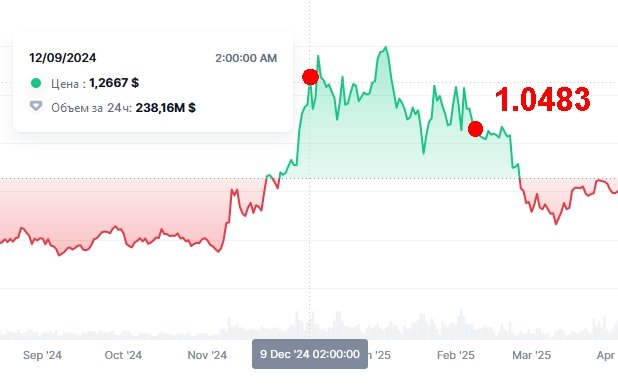
Task: Click the 9 Dec '24 02:00:00 date label
Action: coord(310,354)
